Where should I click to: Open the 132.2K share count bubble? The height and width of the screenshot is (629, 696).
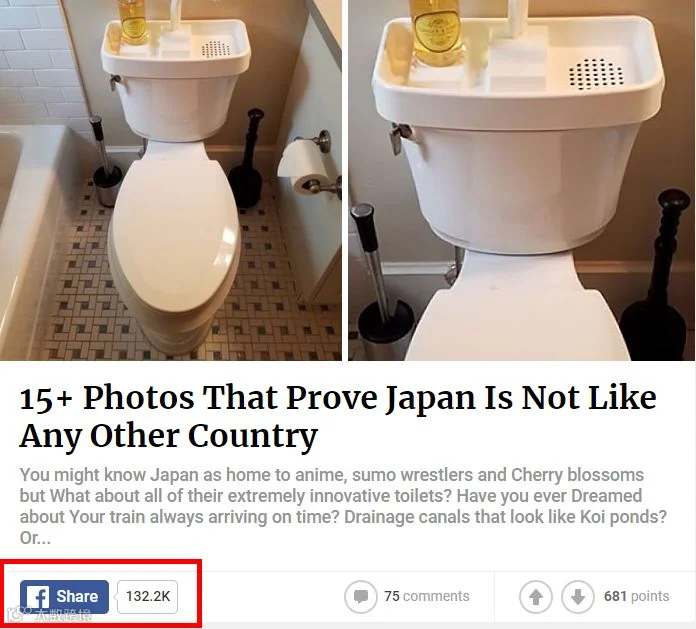click(x=147, y=597)
